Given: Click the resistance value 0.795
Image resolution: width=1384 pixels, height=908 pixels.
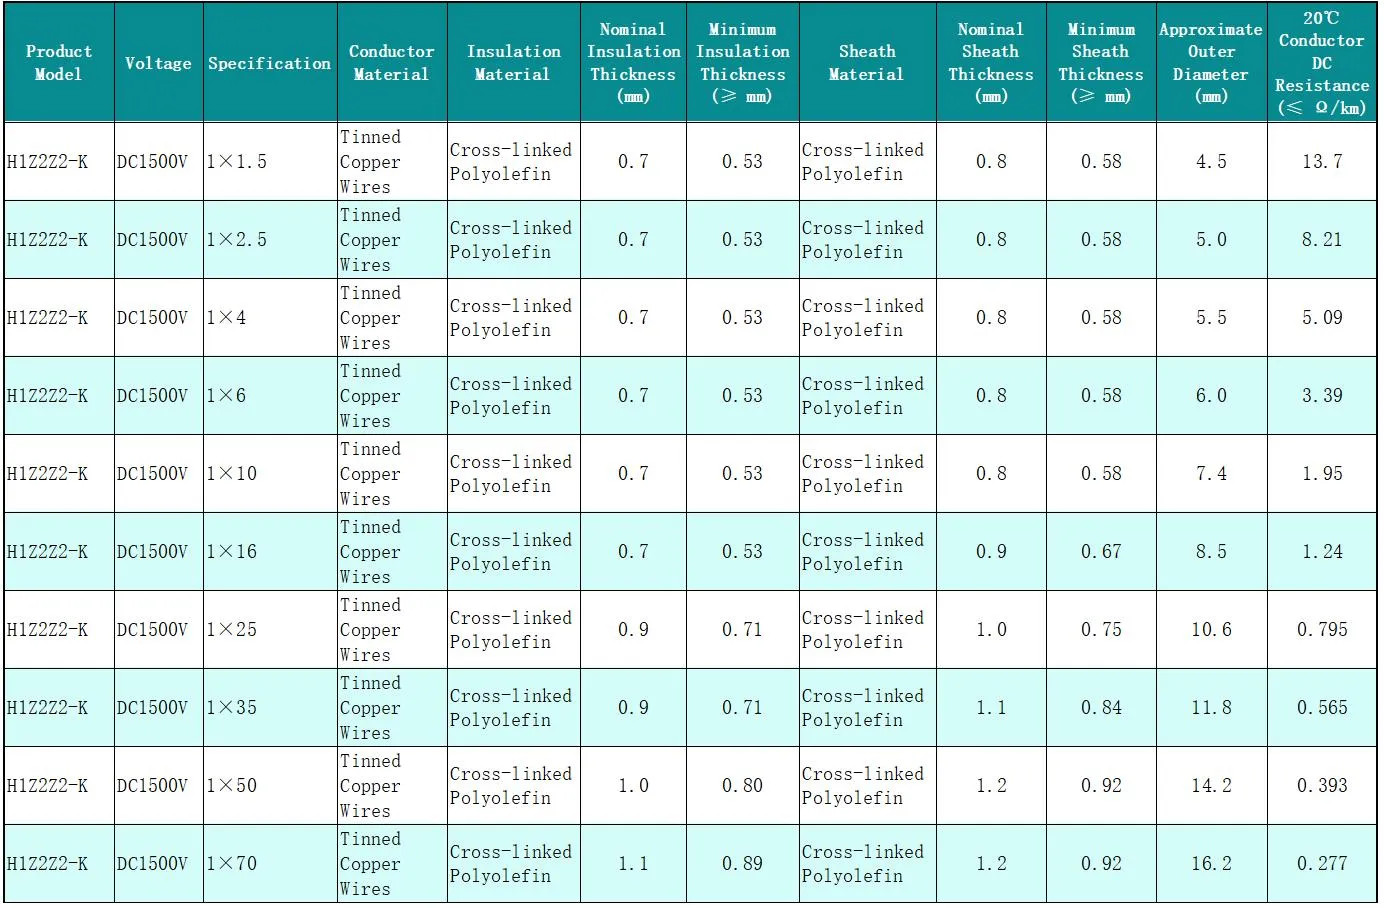Looking at the screenshot, I should point(1322,629).
